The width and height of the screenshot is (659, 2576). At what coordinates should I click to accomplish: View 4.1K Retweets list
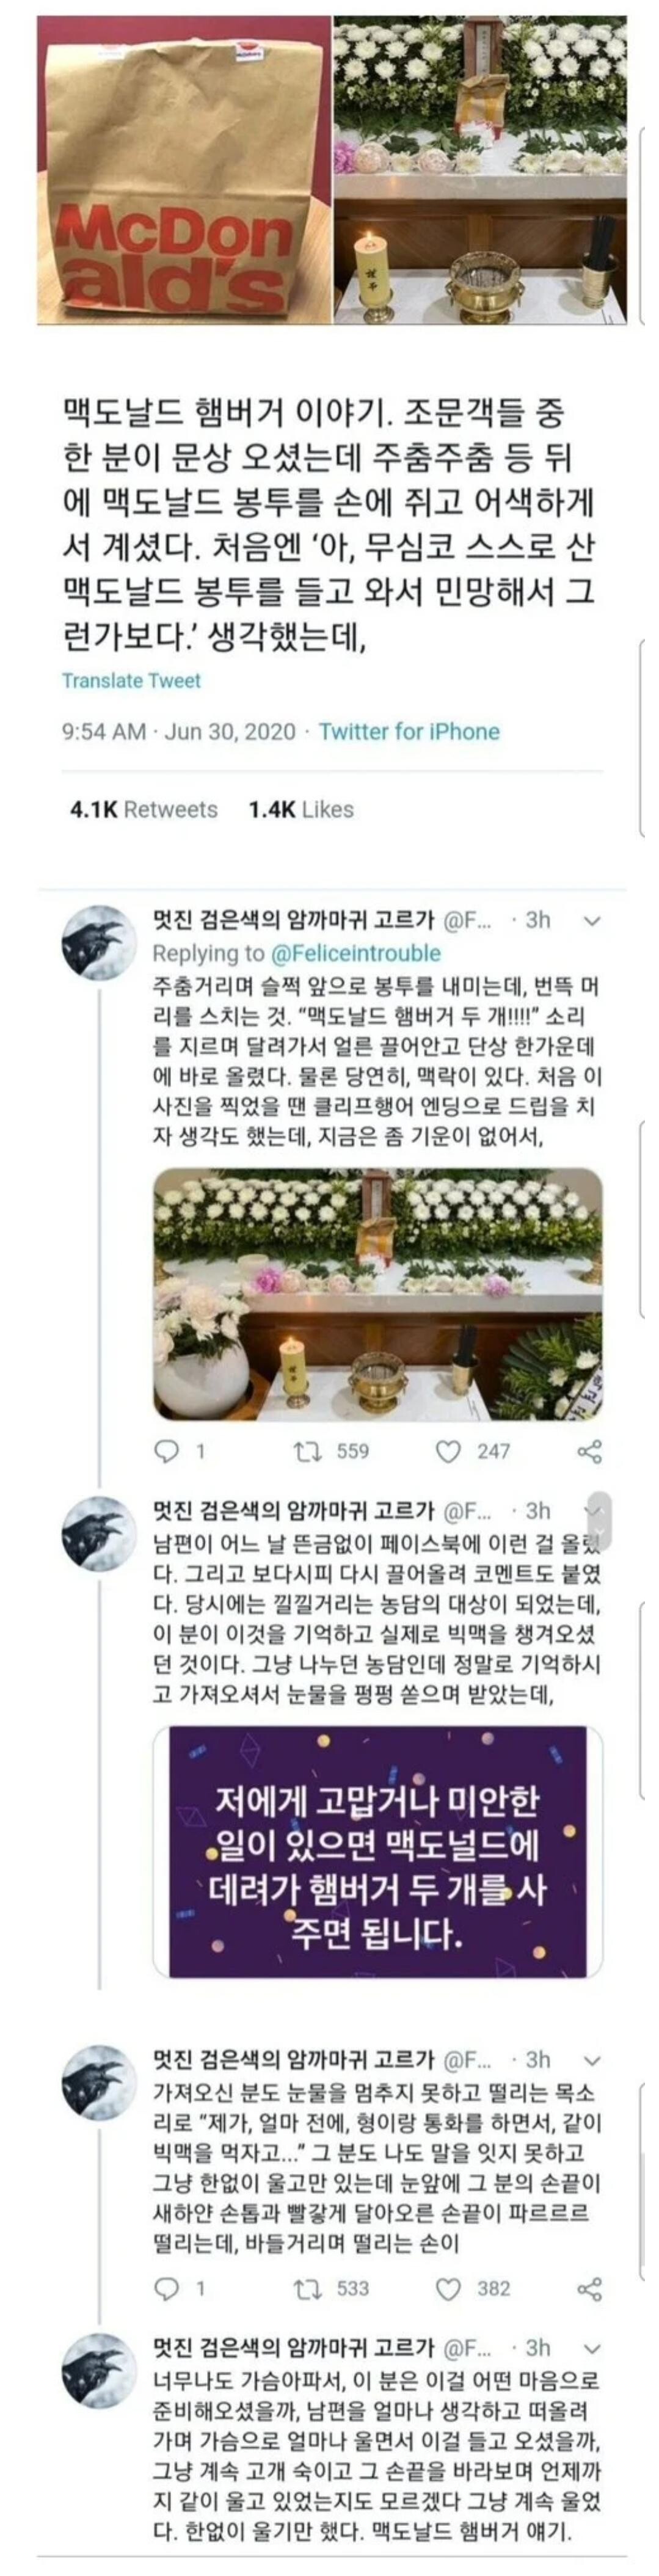coord(143,809)
